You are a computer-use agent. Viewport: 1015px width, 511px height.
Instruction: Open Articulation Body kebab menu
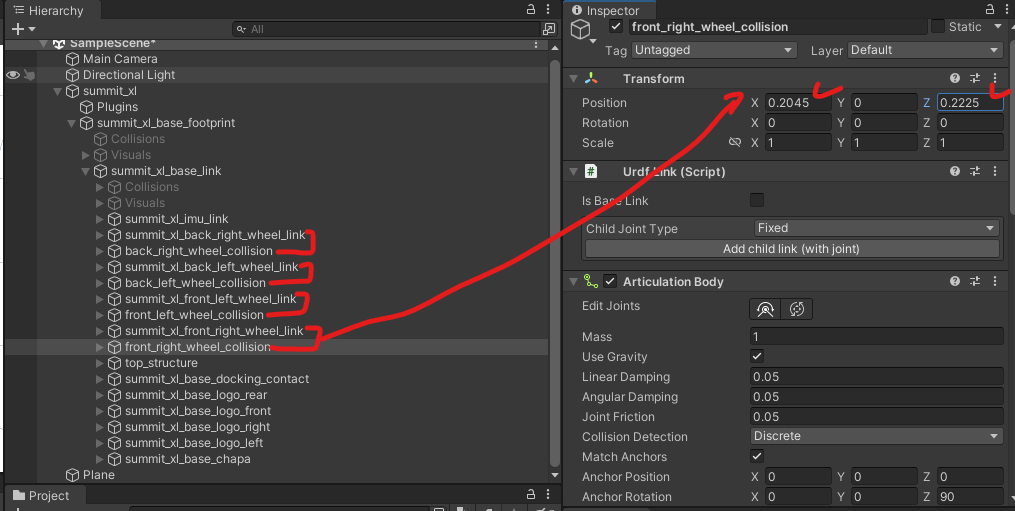[x=995, y=282]
